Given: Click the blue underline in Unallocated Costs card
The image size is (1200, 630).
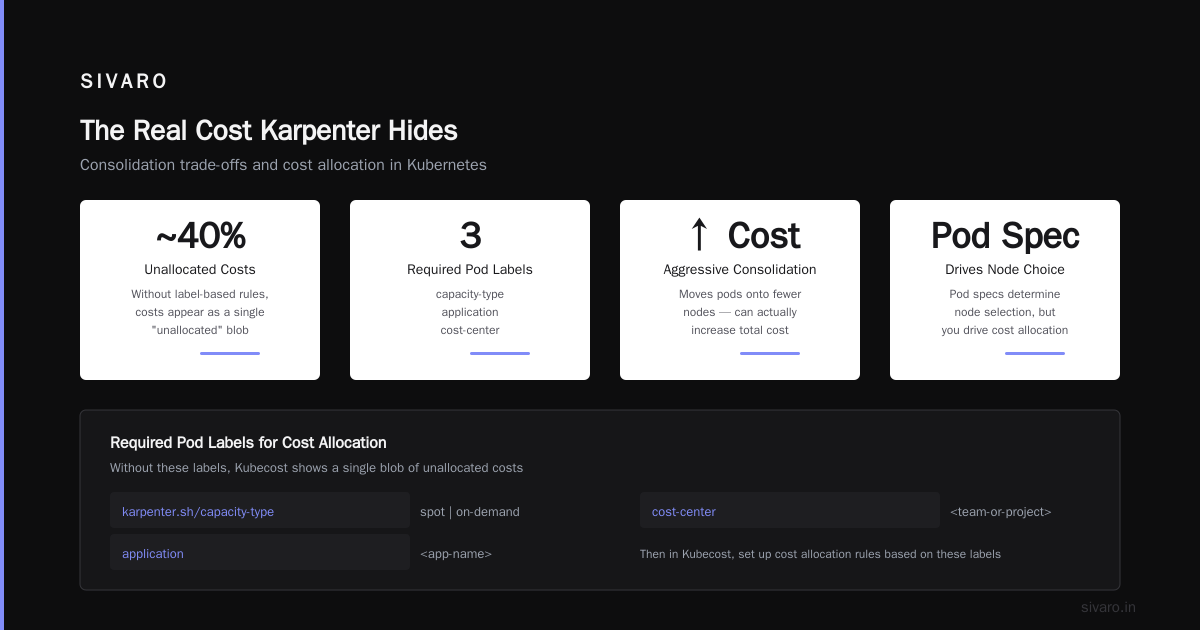Looking at the screenshot, I should point(230,353).
